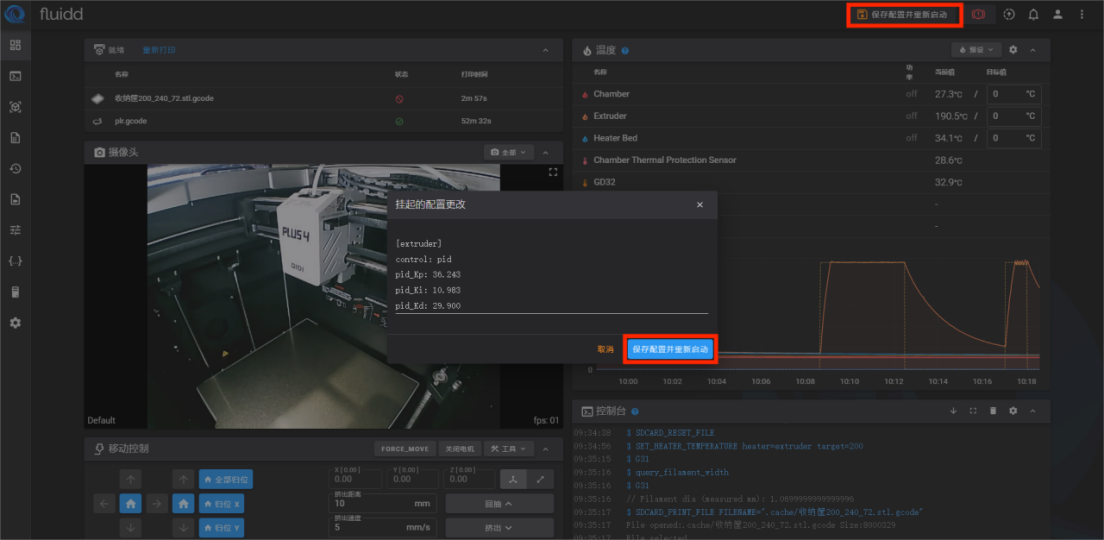Close the pending config changes dialog
Viewport: 1104px width, 540px height.
point(700,204)
